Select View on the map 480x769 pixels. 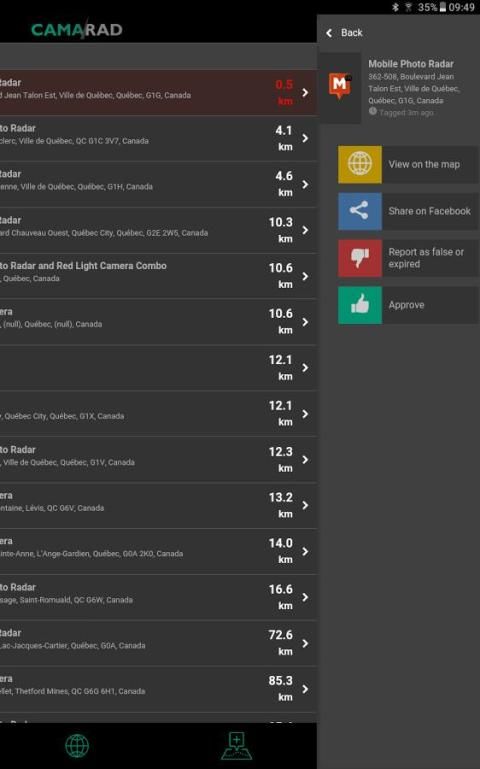(x=424, y=164)
